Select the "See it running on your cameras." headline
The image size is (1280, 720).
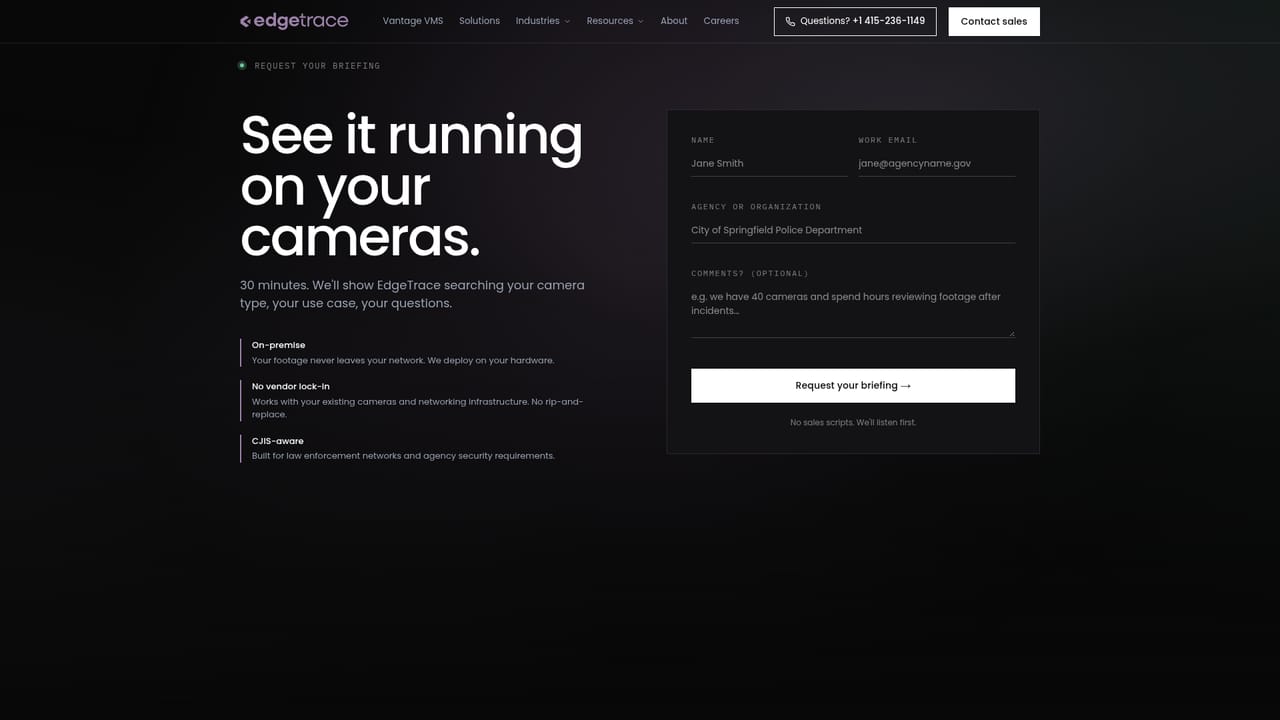click(x=411, y=186)
